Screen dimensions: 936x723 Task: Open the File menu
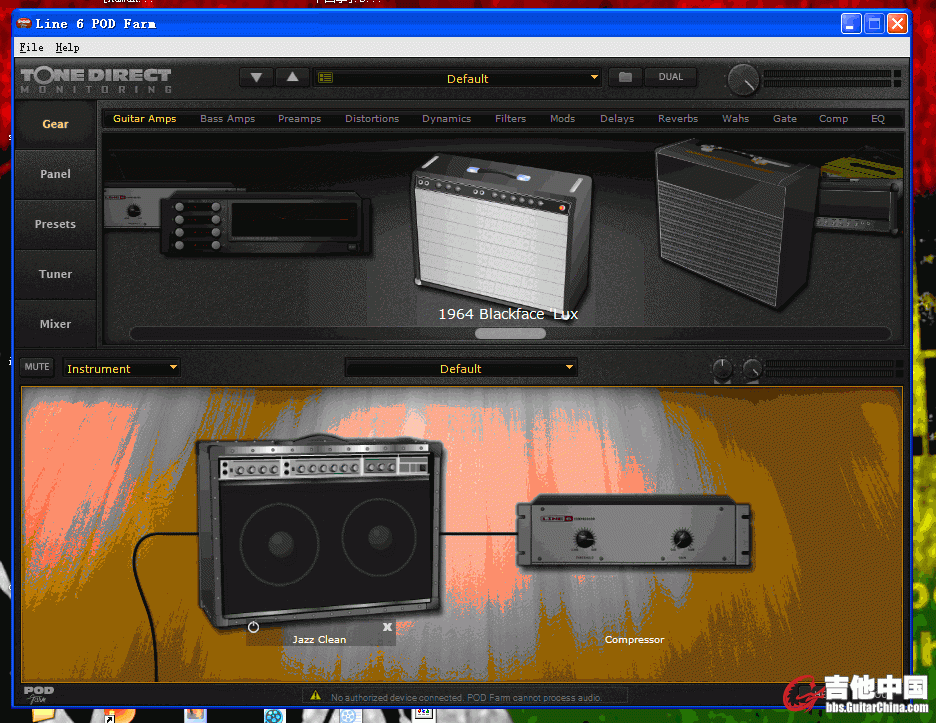(x=31, y=47)
